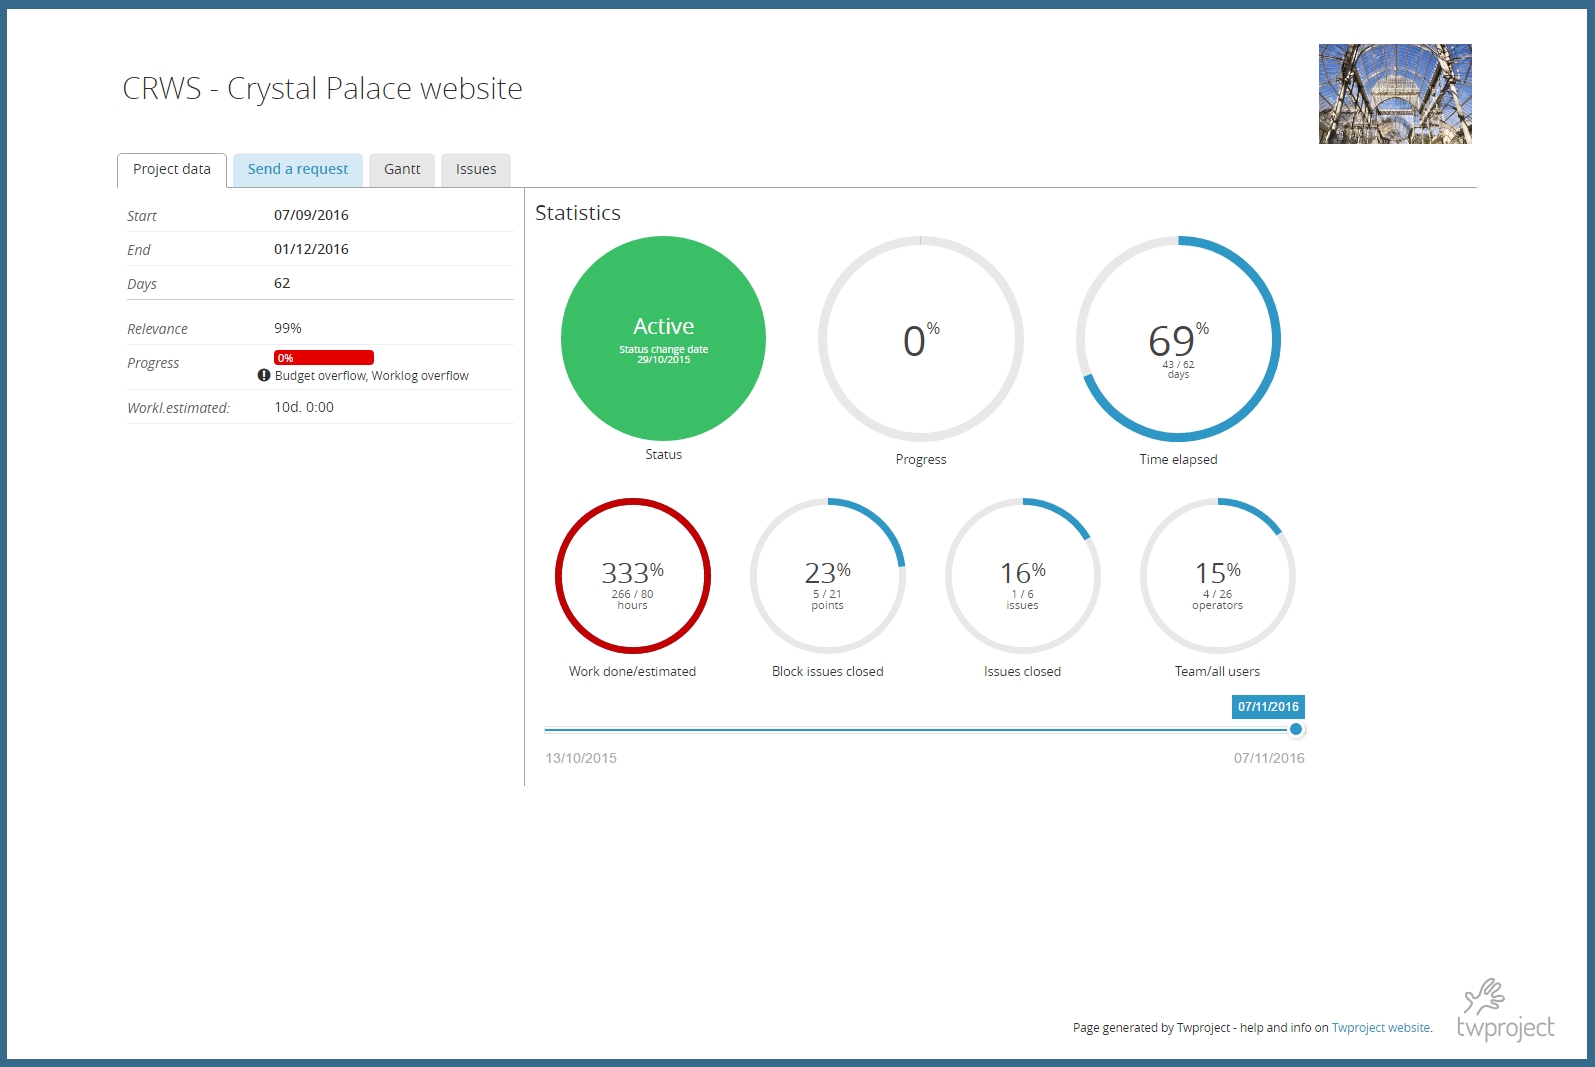
Task: Click the 13/10/2015 slider start date
Action: [x=581, y=758]
